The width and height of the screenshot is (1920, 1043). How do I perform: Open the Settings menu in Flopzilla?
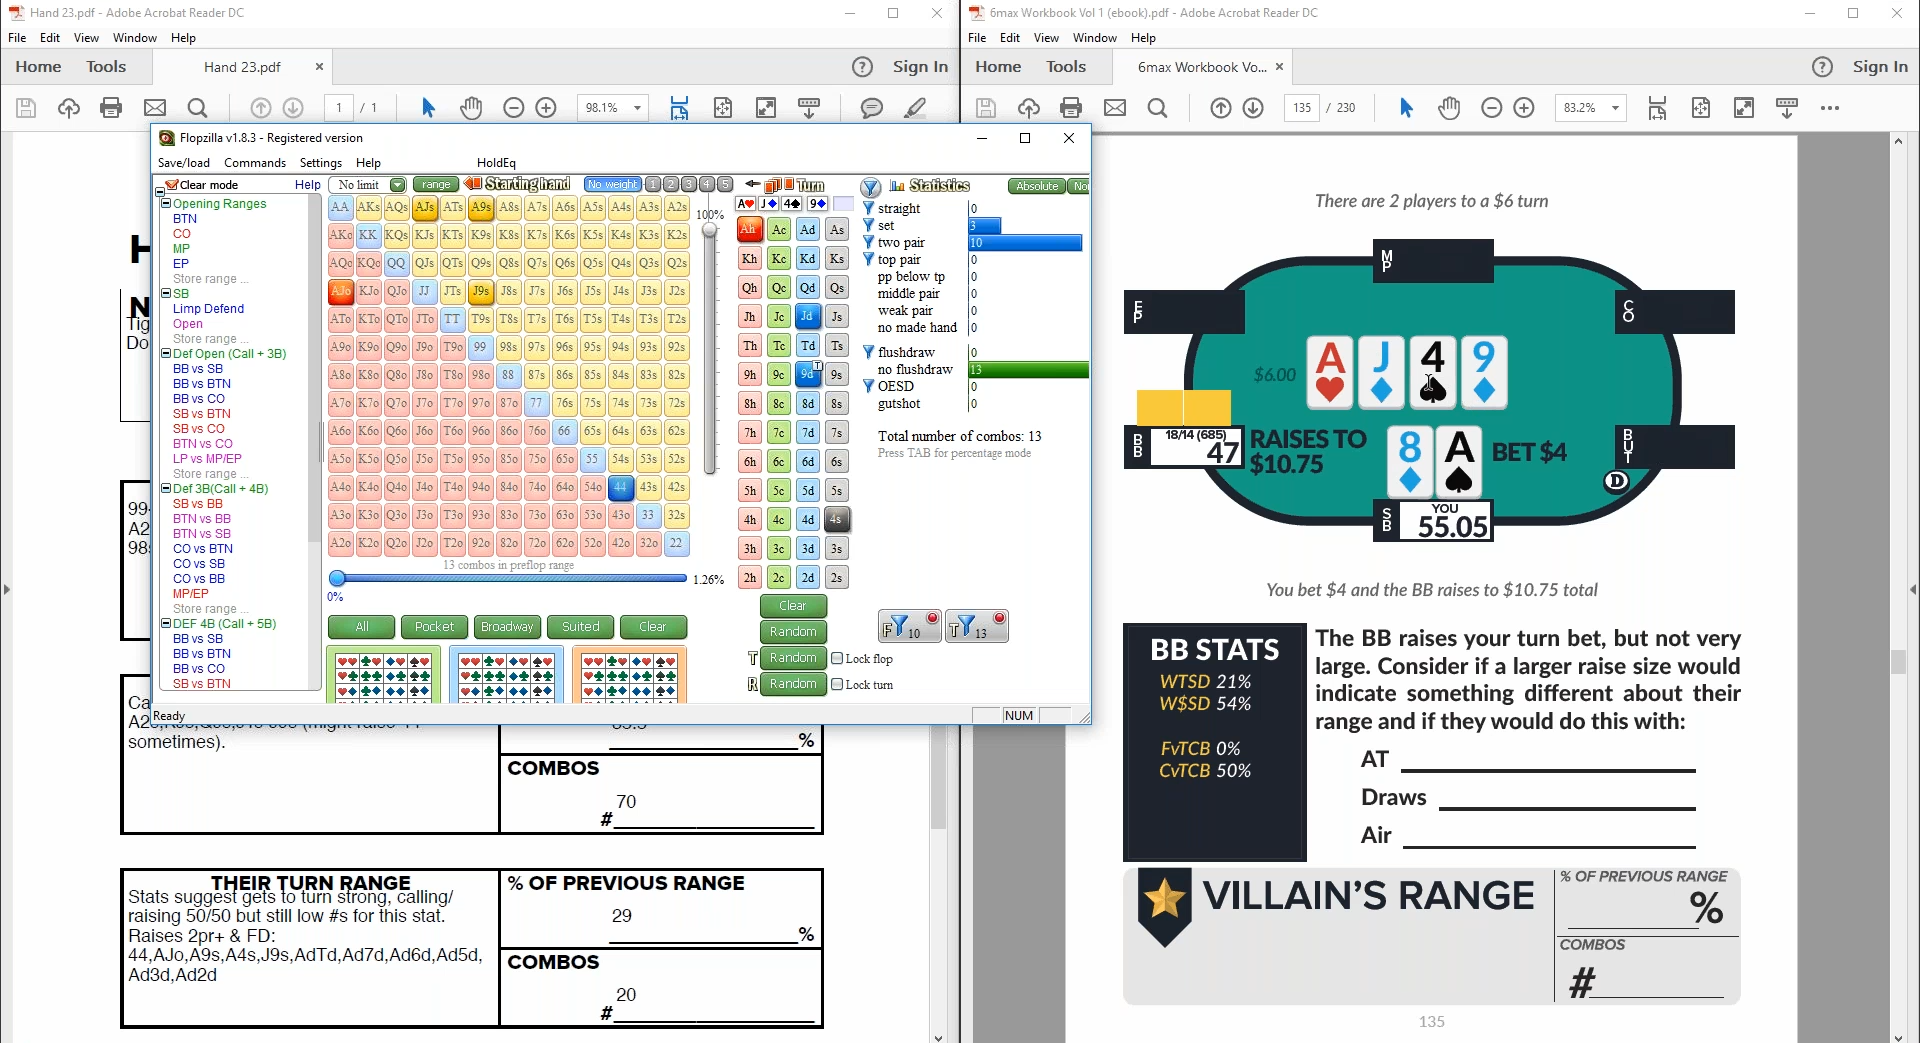[321, 163]
